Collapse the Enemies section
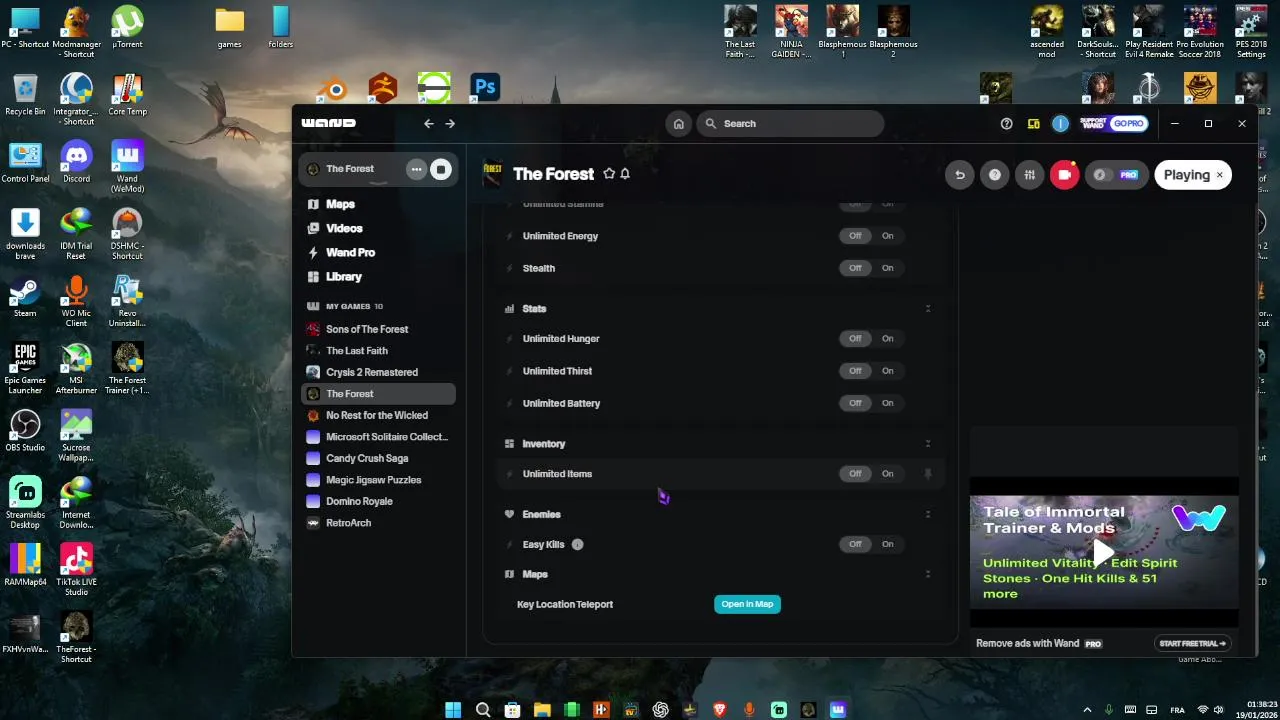 click(928, 515)
